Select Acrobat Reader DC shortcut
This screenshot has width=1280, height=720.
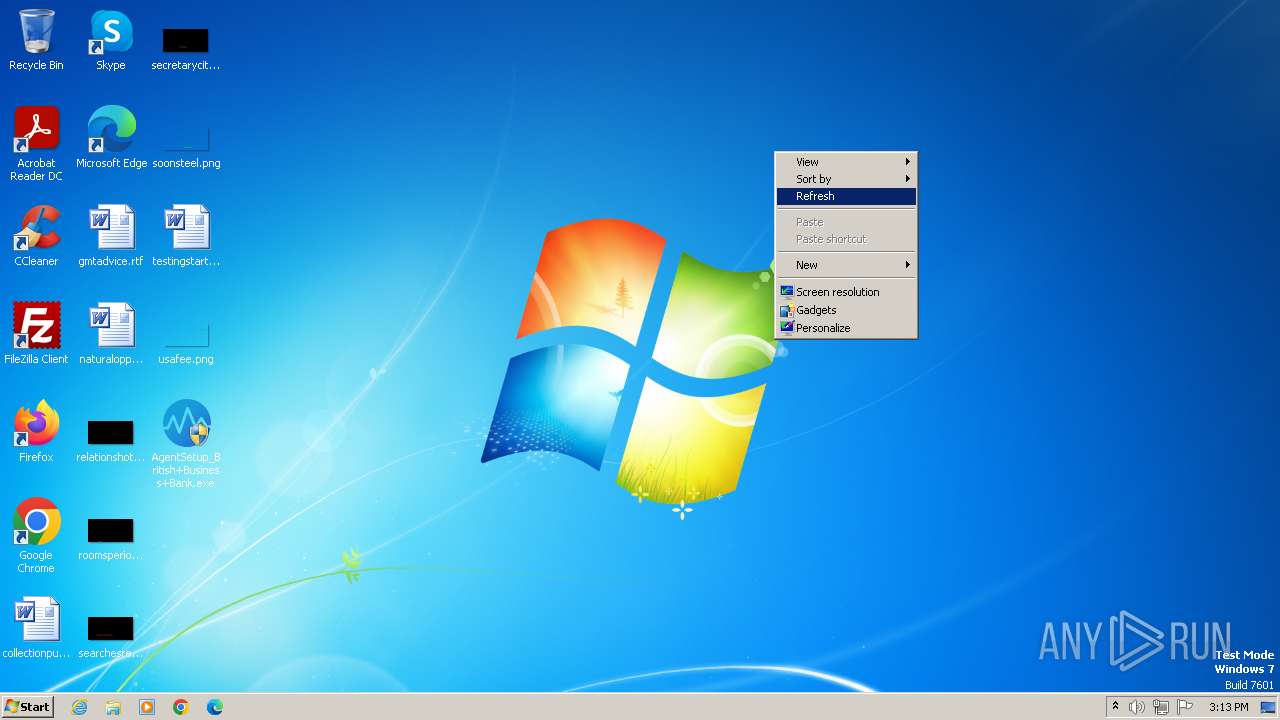point(36,144)
